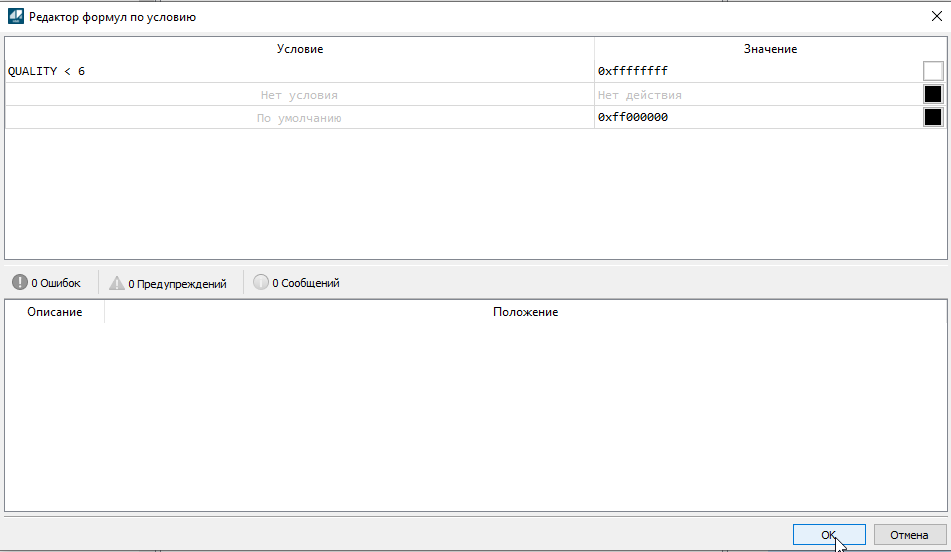
Task: Click the empty Нет условия condition cell
Action: click(299, 95)
